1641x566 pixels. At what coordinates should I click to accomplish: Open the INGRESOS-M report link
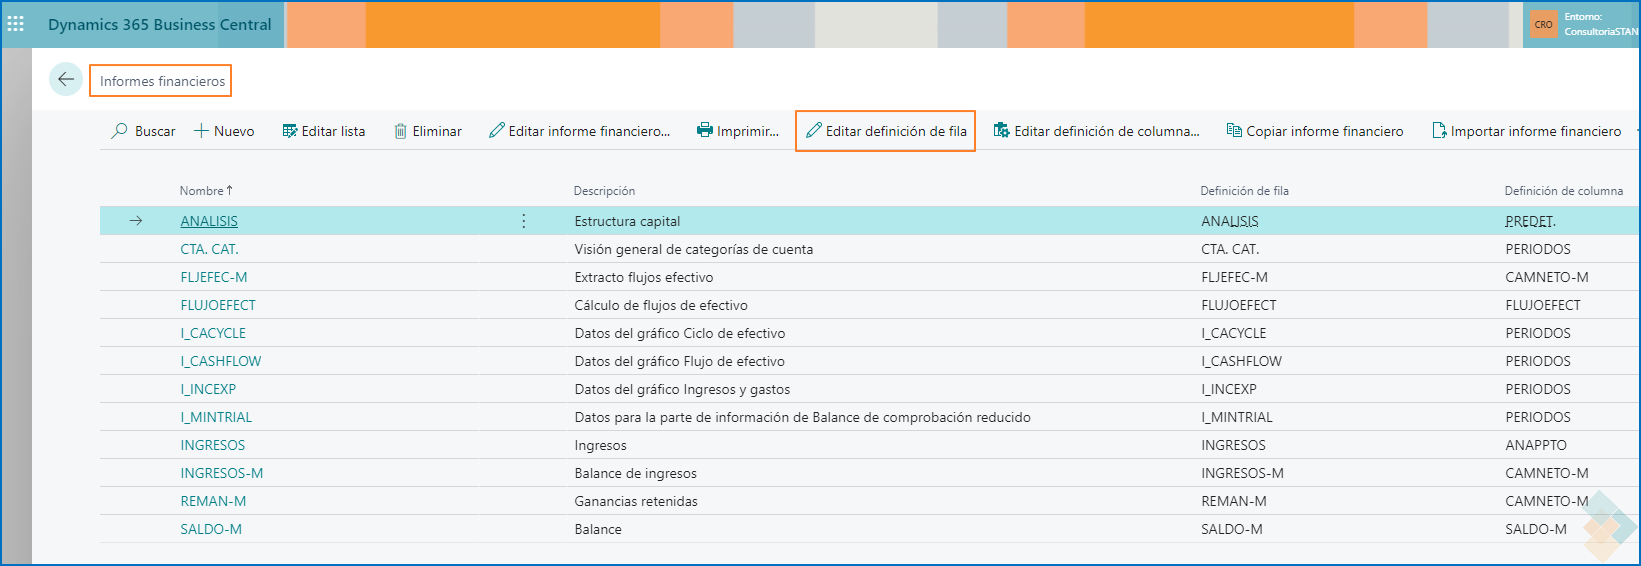[222, 473]
